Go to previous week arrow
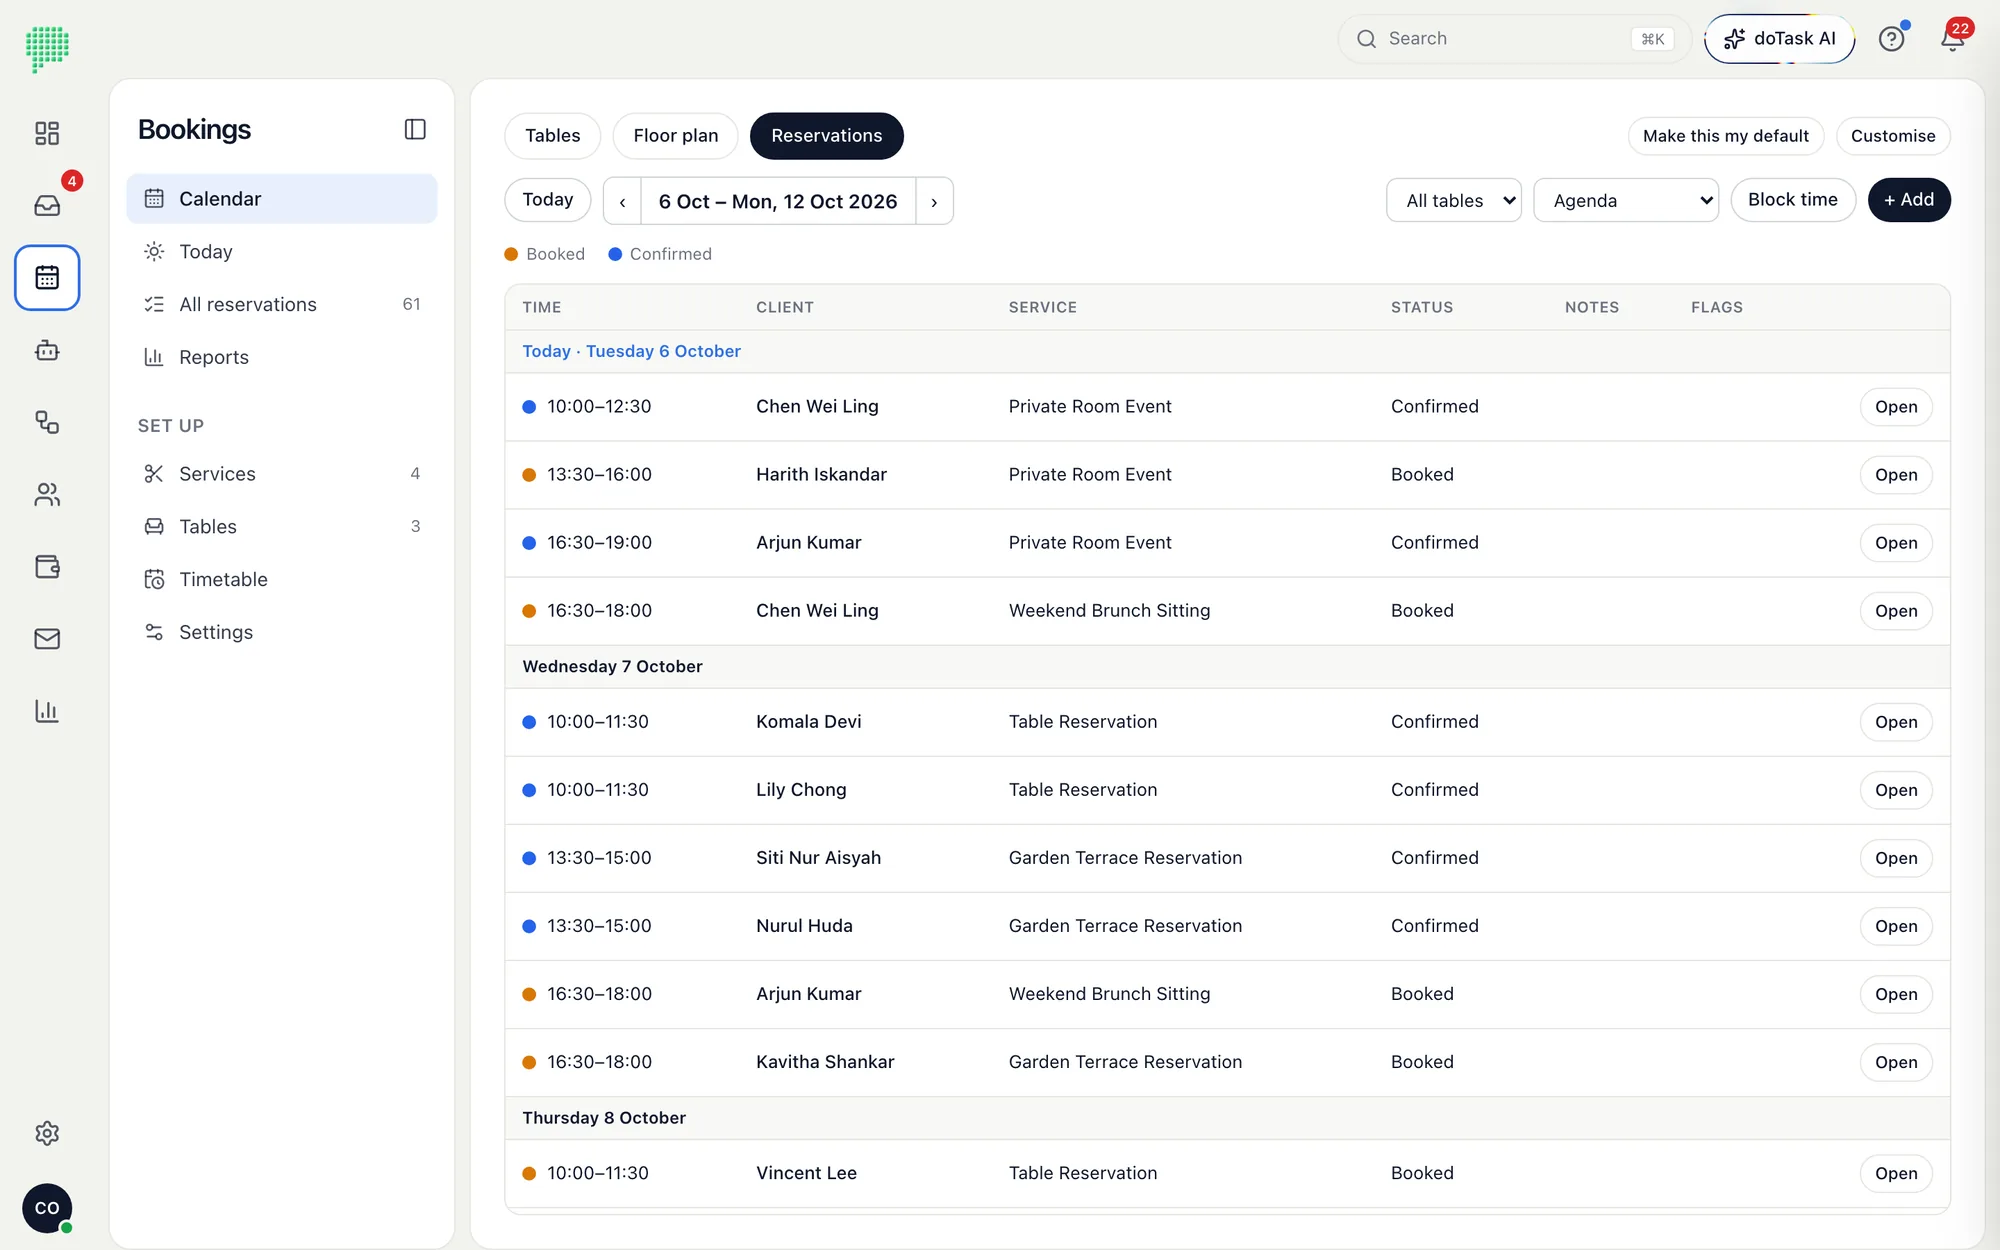The width and height of the screenshot is (2000, 1250). pyautogui.click(x=622, y=201)
